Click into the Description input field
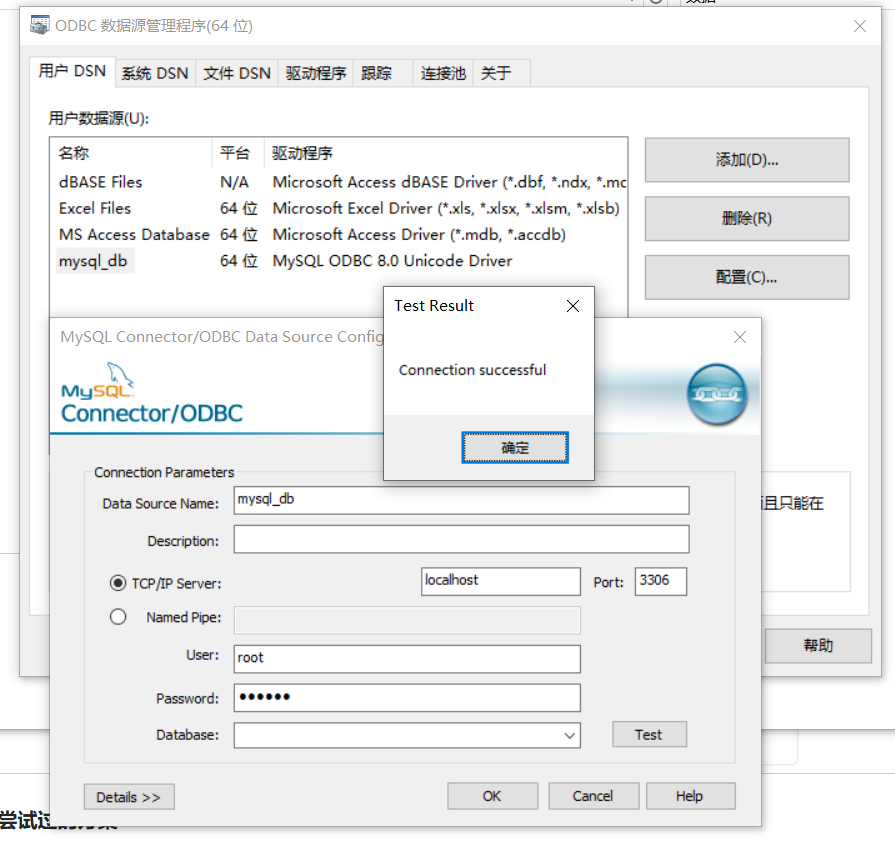The height and width of the screenshot is (841, 895). point(461,540)
